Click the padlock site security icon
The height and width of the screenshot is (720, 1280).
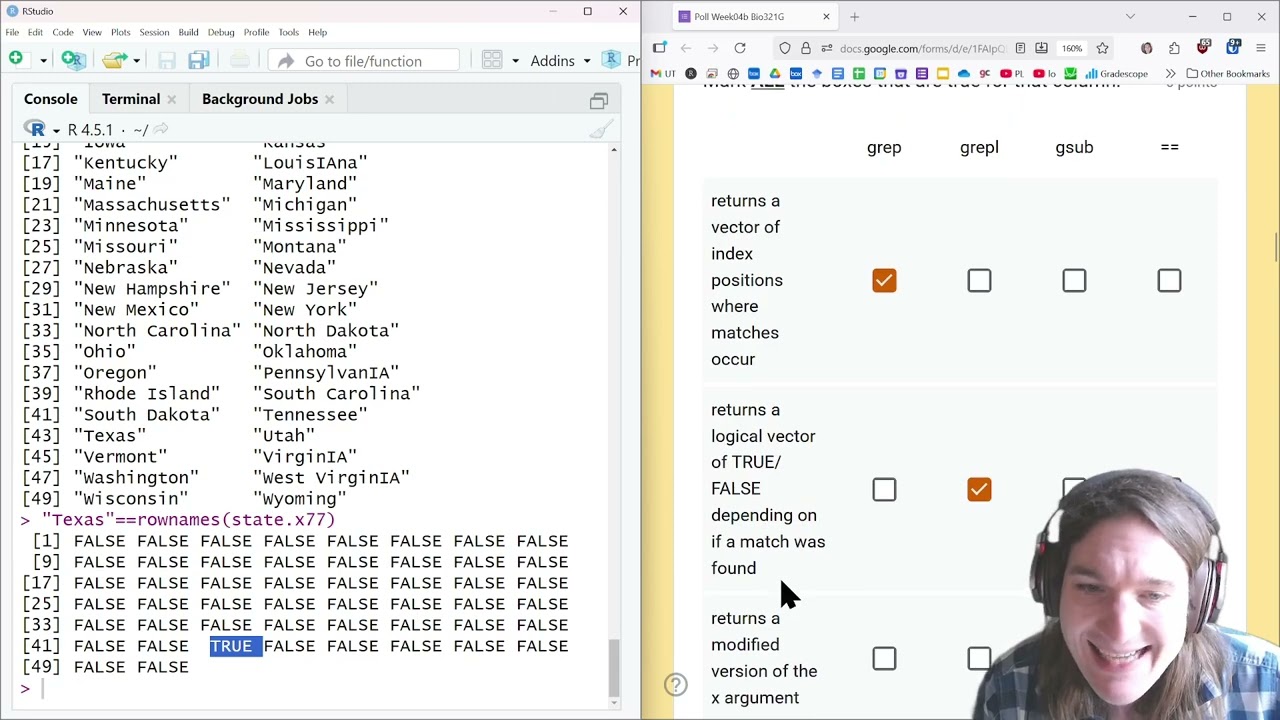coord(808,48)
